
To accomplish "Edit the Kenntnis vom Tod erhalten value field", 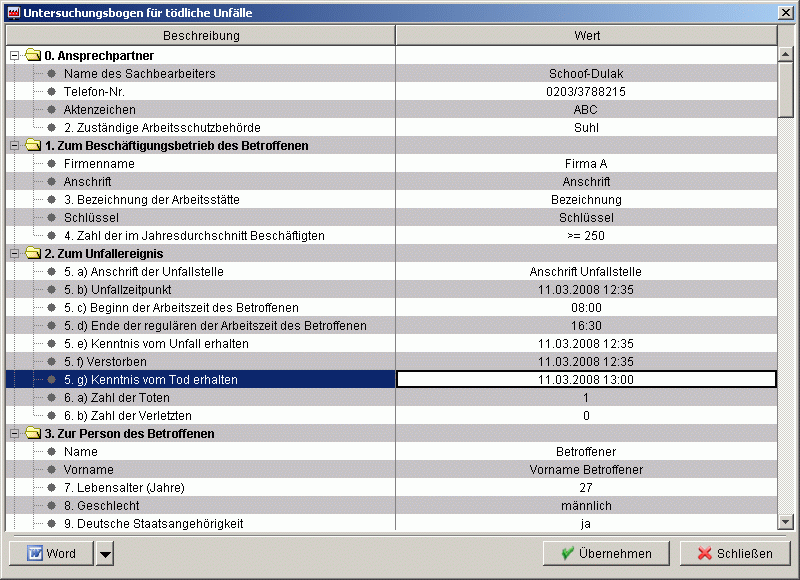I will tap(586, 379).
